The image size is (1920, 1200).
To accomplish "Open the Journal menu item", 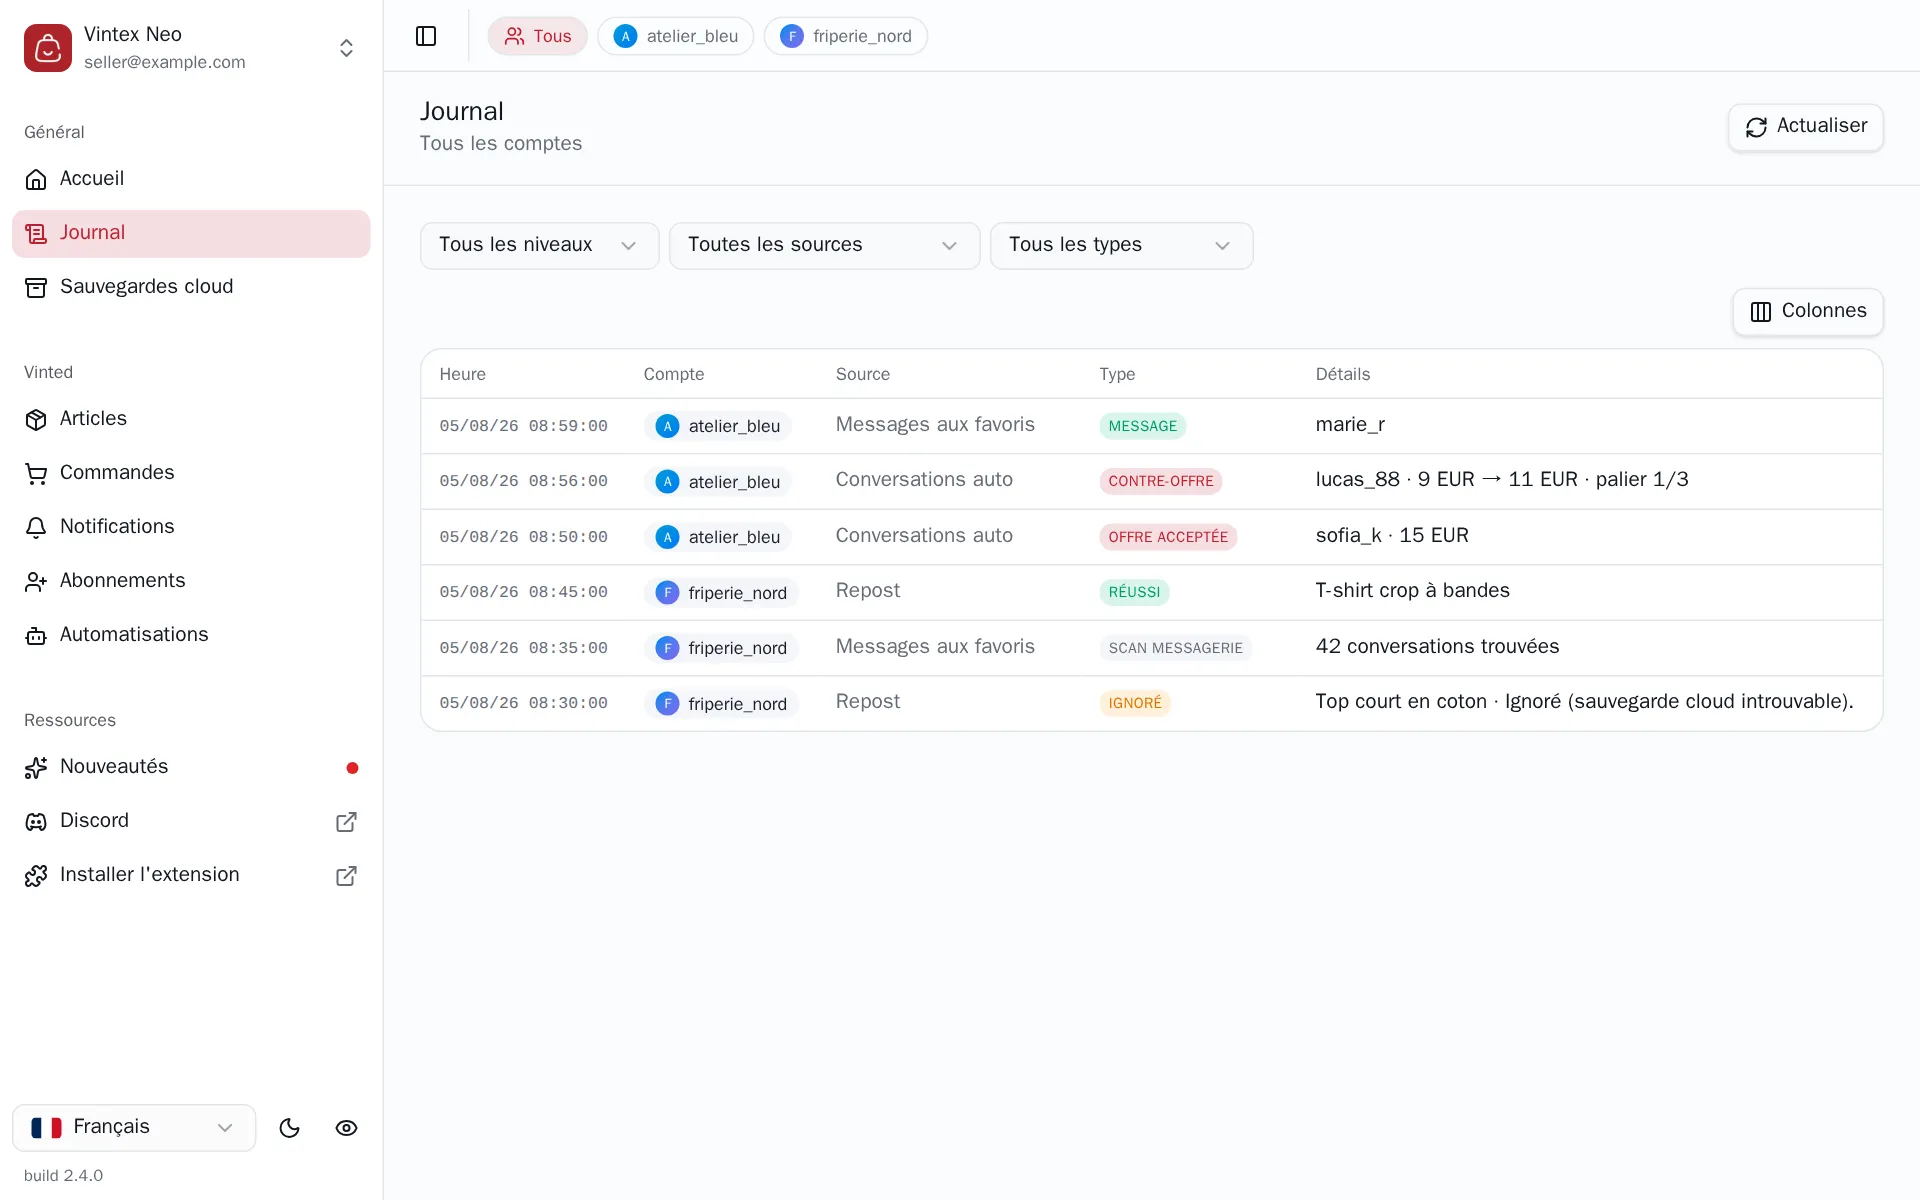I will point(191,233).
